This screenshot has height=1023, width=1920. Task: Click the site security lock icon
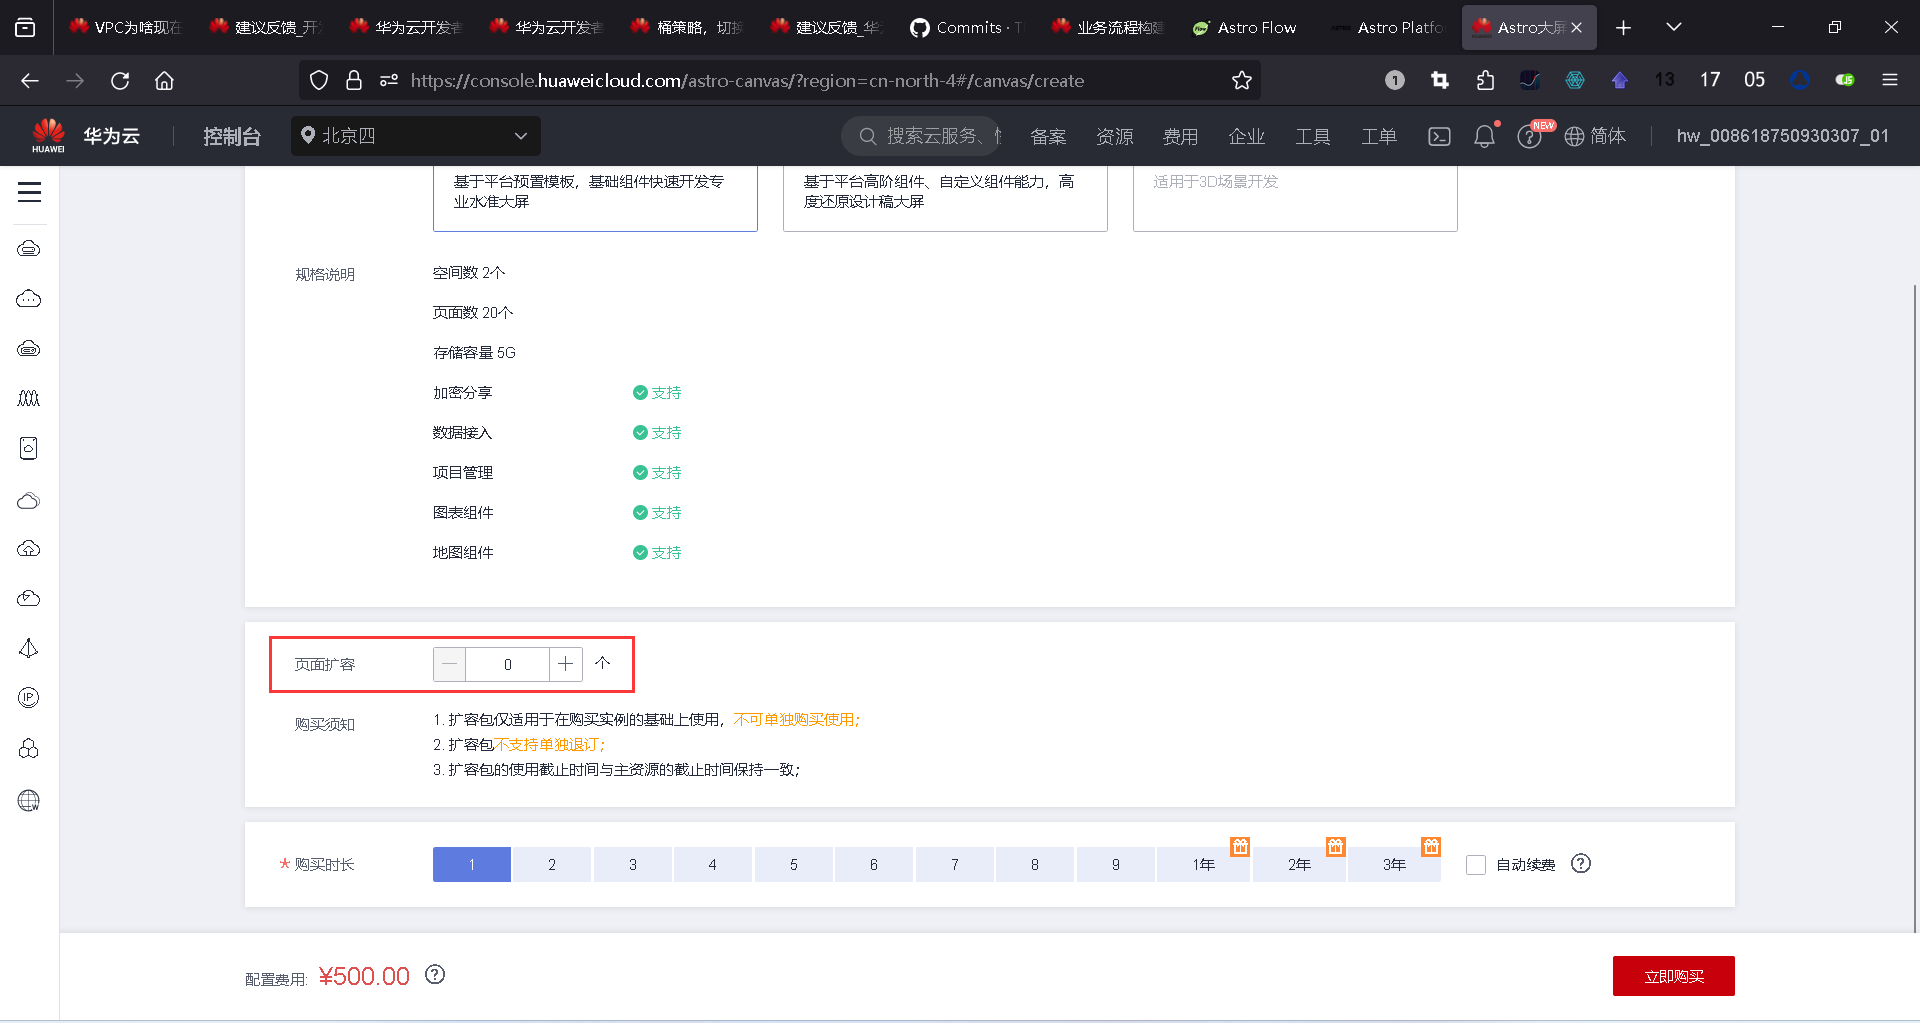pos(354,80)
